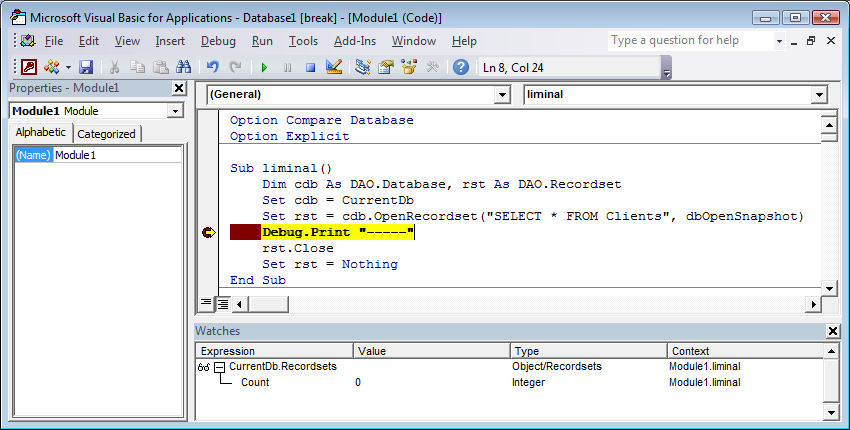Open the Edit menu

pyautogui.click(x=89, y=41)
